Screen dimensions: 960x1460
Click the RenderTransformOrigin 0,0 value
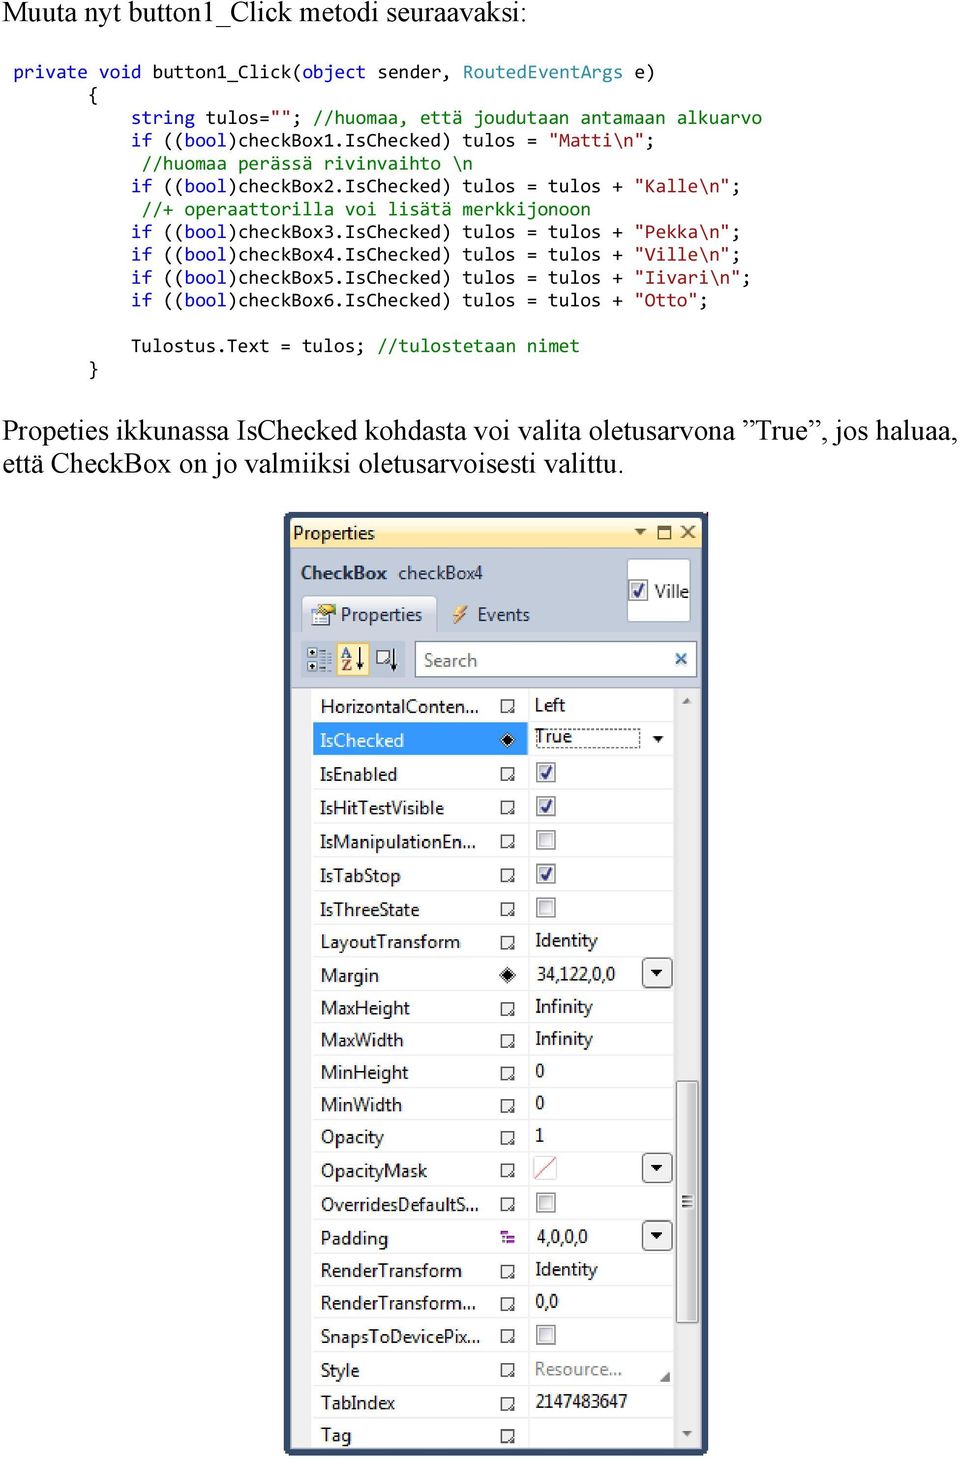click(546, 1301)
